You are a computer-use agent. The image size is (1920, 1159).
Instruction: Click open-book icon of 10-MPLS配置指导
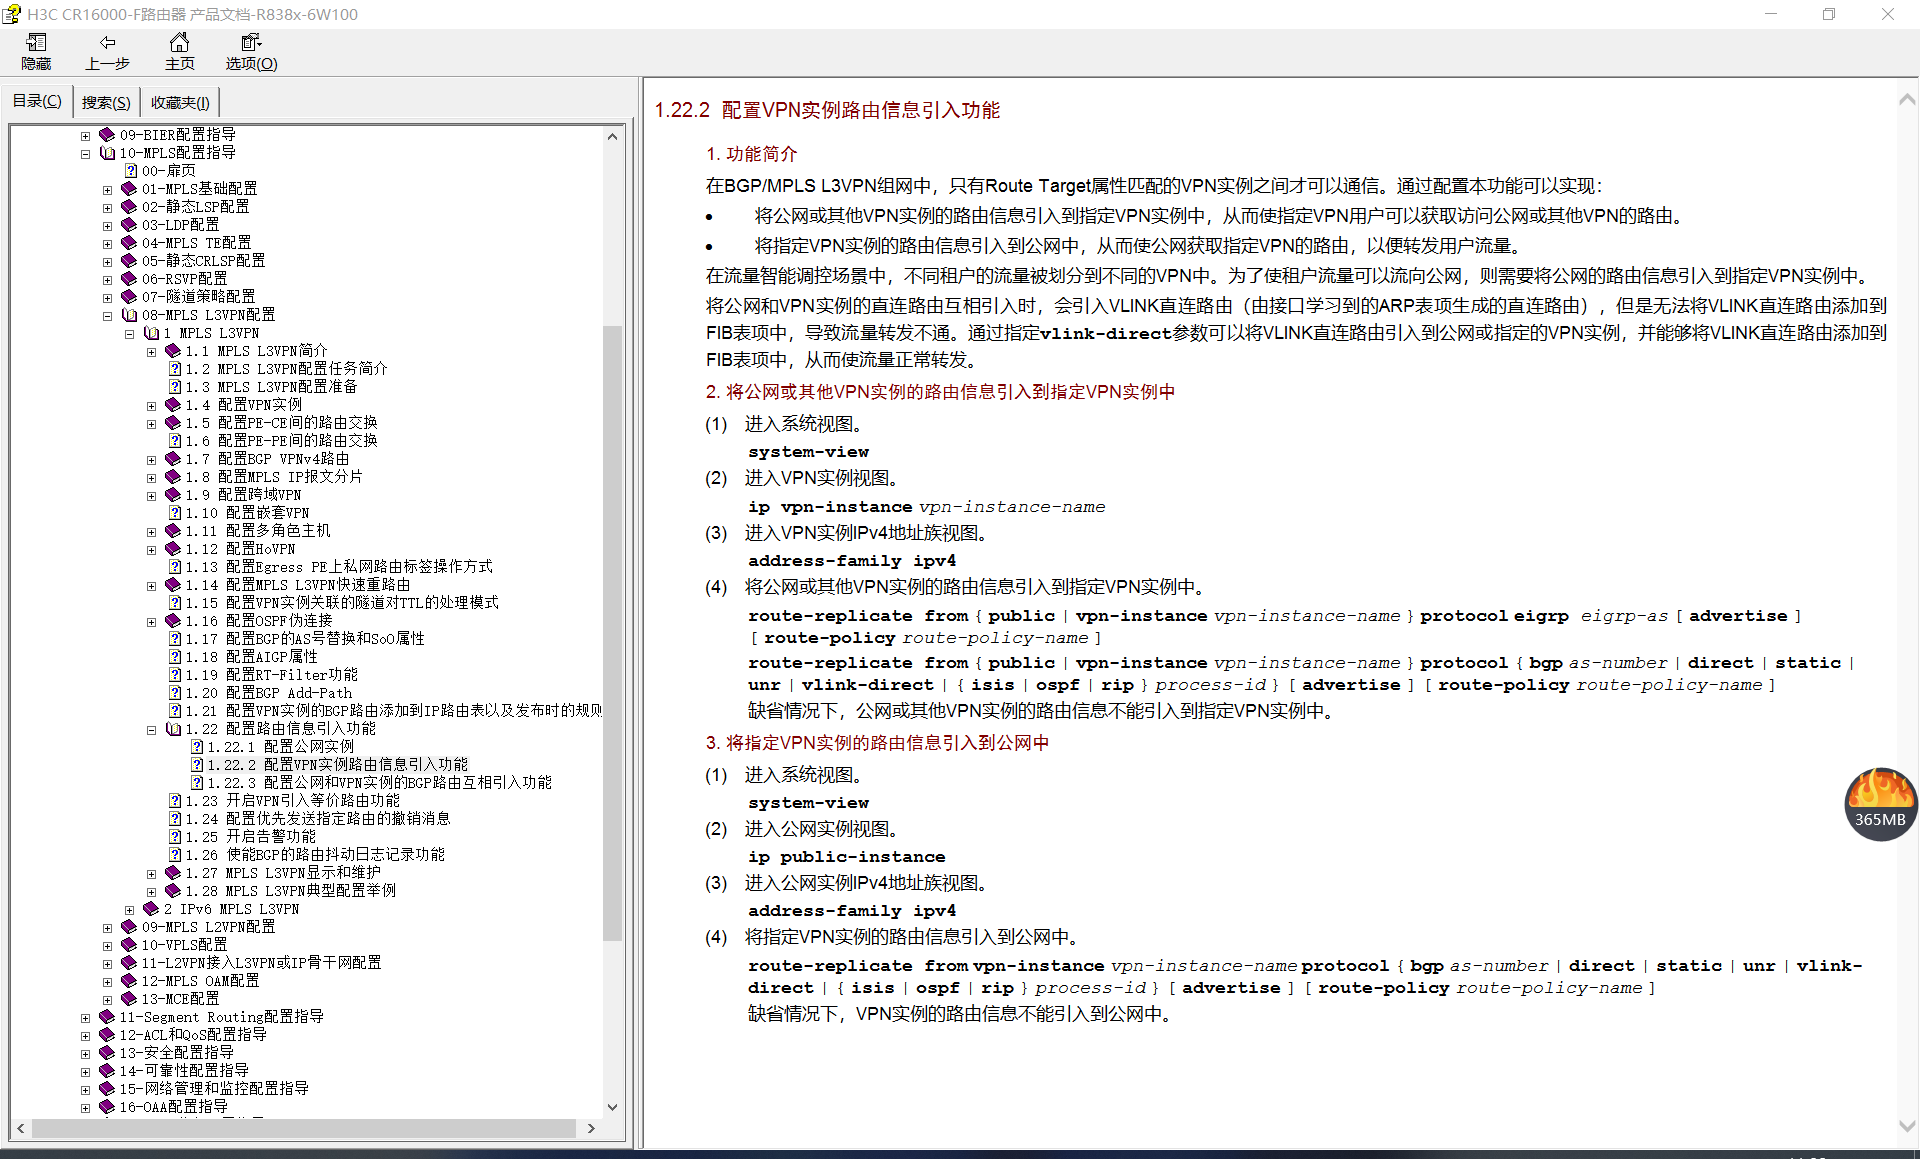coord(107,153)
